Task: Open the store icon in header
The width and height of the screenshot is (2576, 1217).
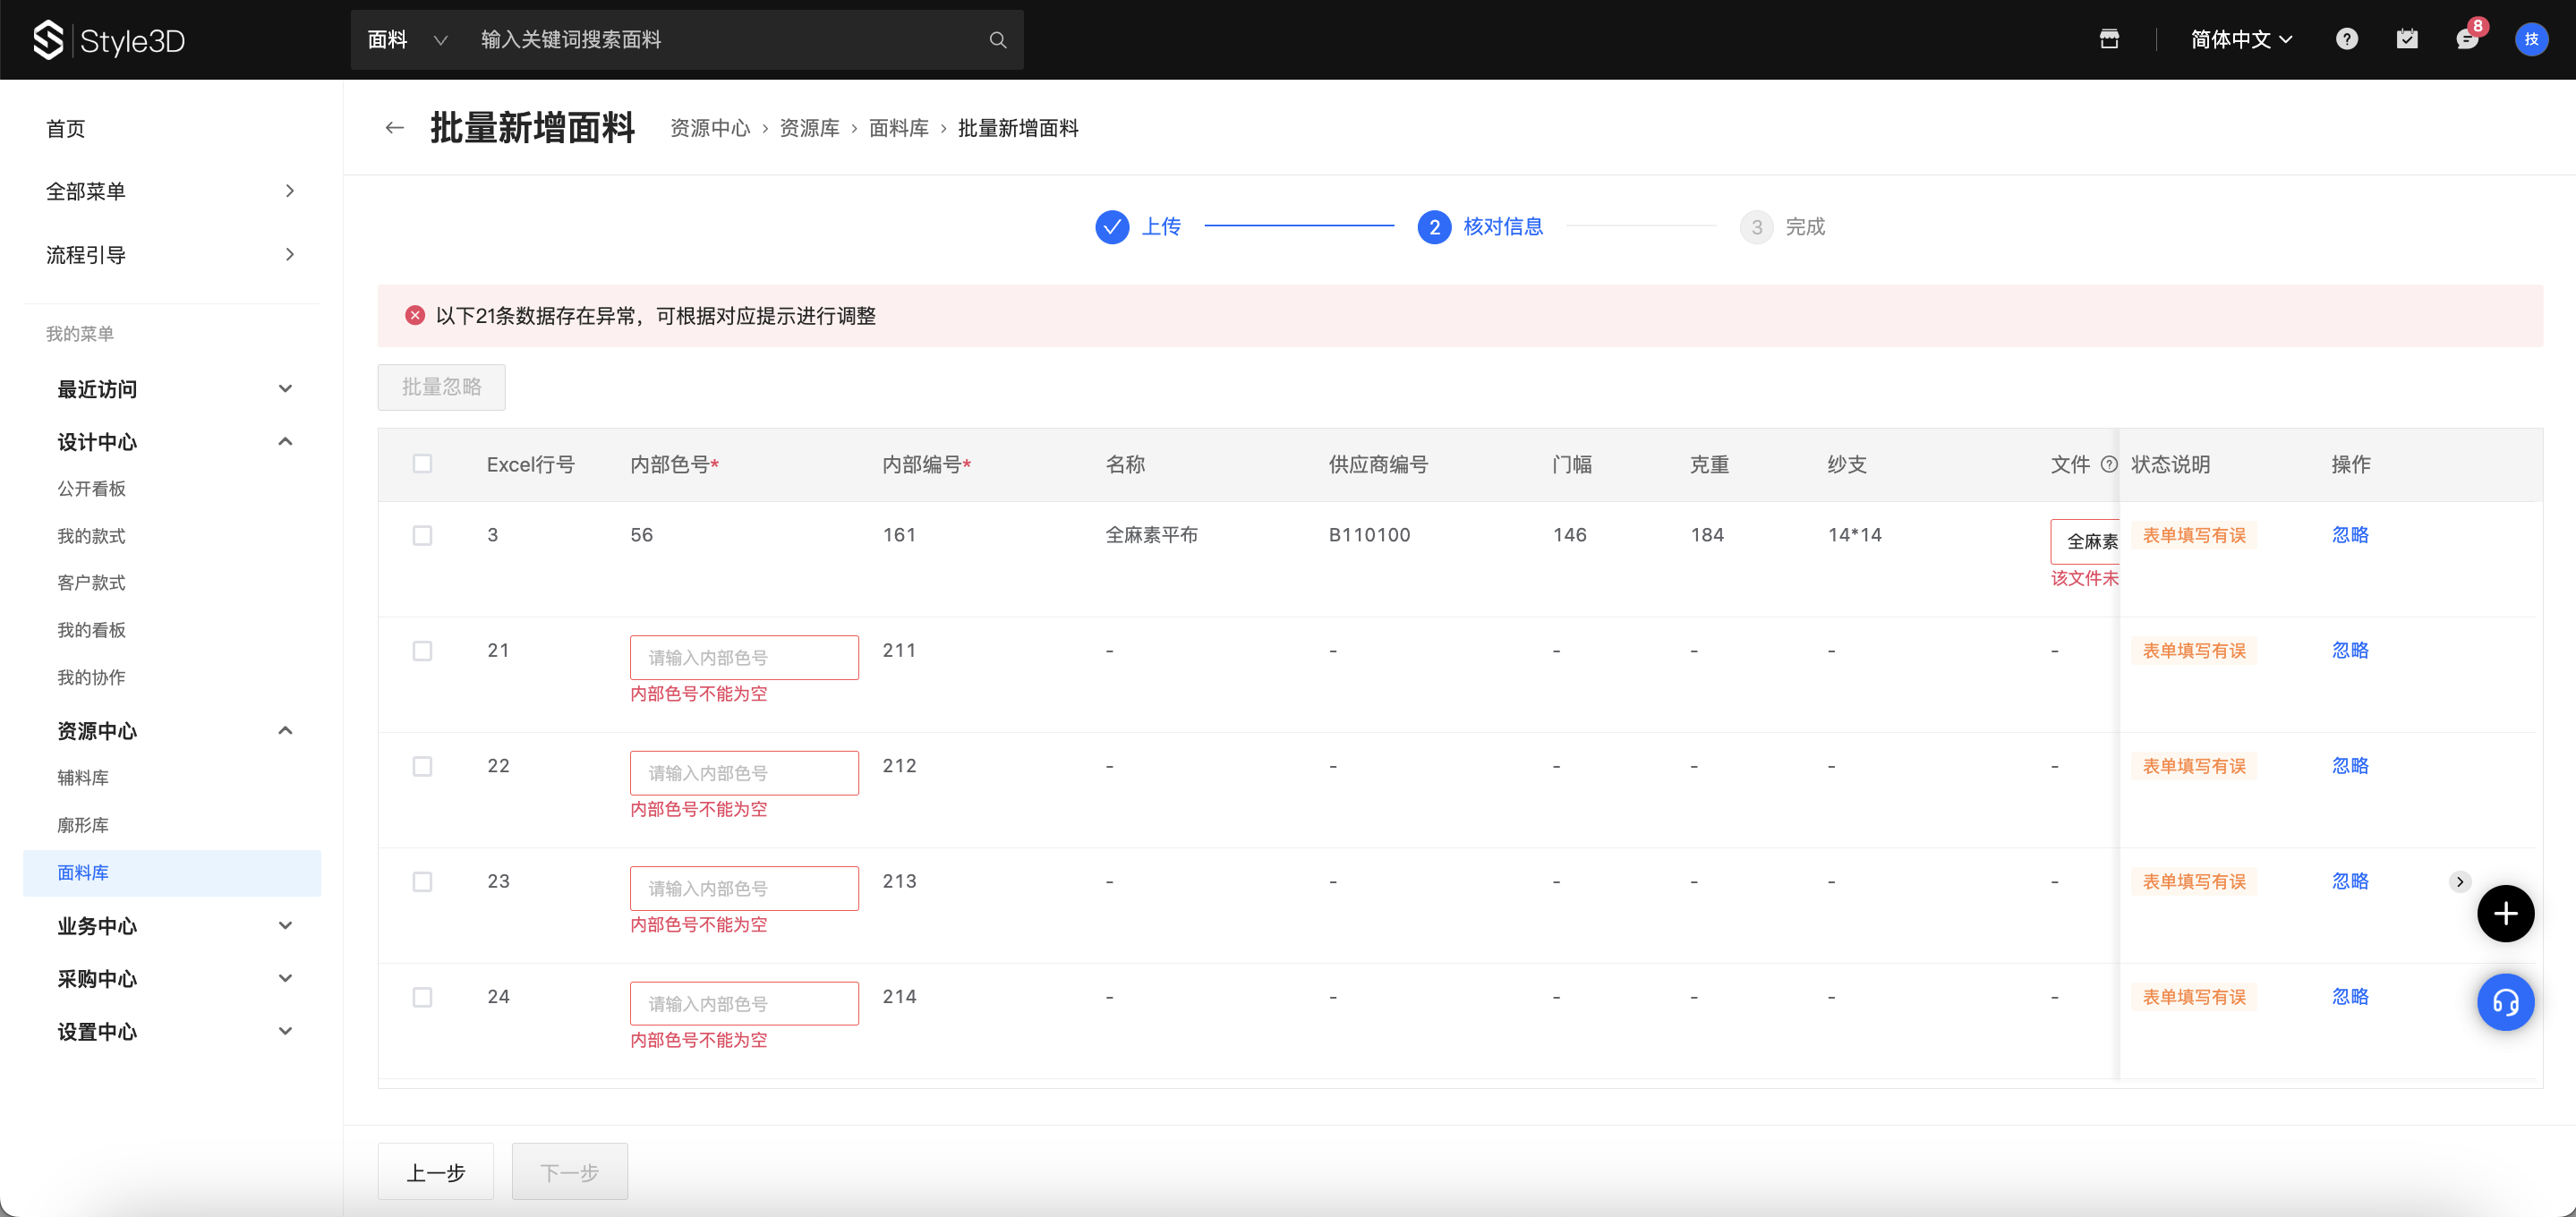Action: [x=2109, y=39]
